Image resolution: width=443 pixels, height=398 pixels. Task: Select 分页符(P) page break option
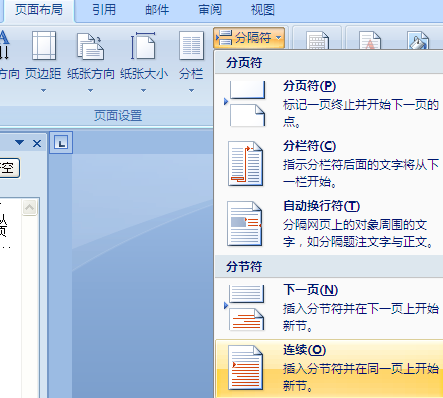coord(329,104)
